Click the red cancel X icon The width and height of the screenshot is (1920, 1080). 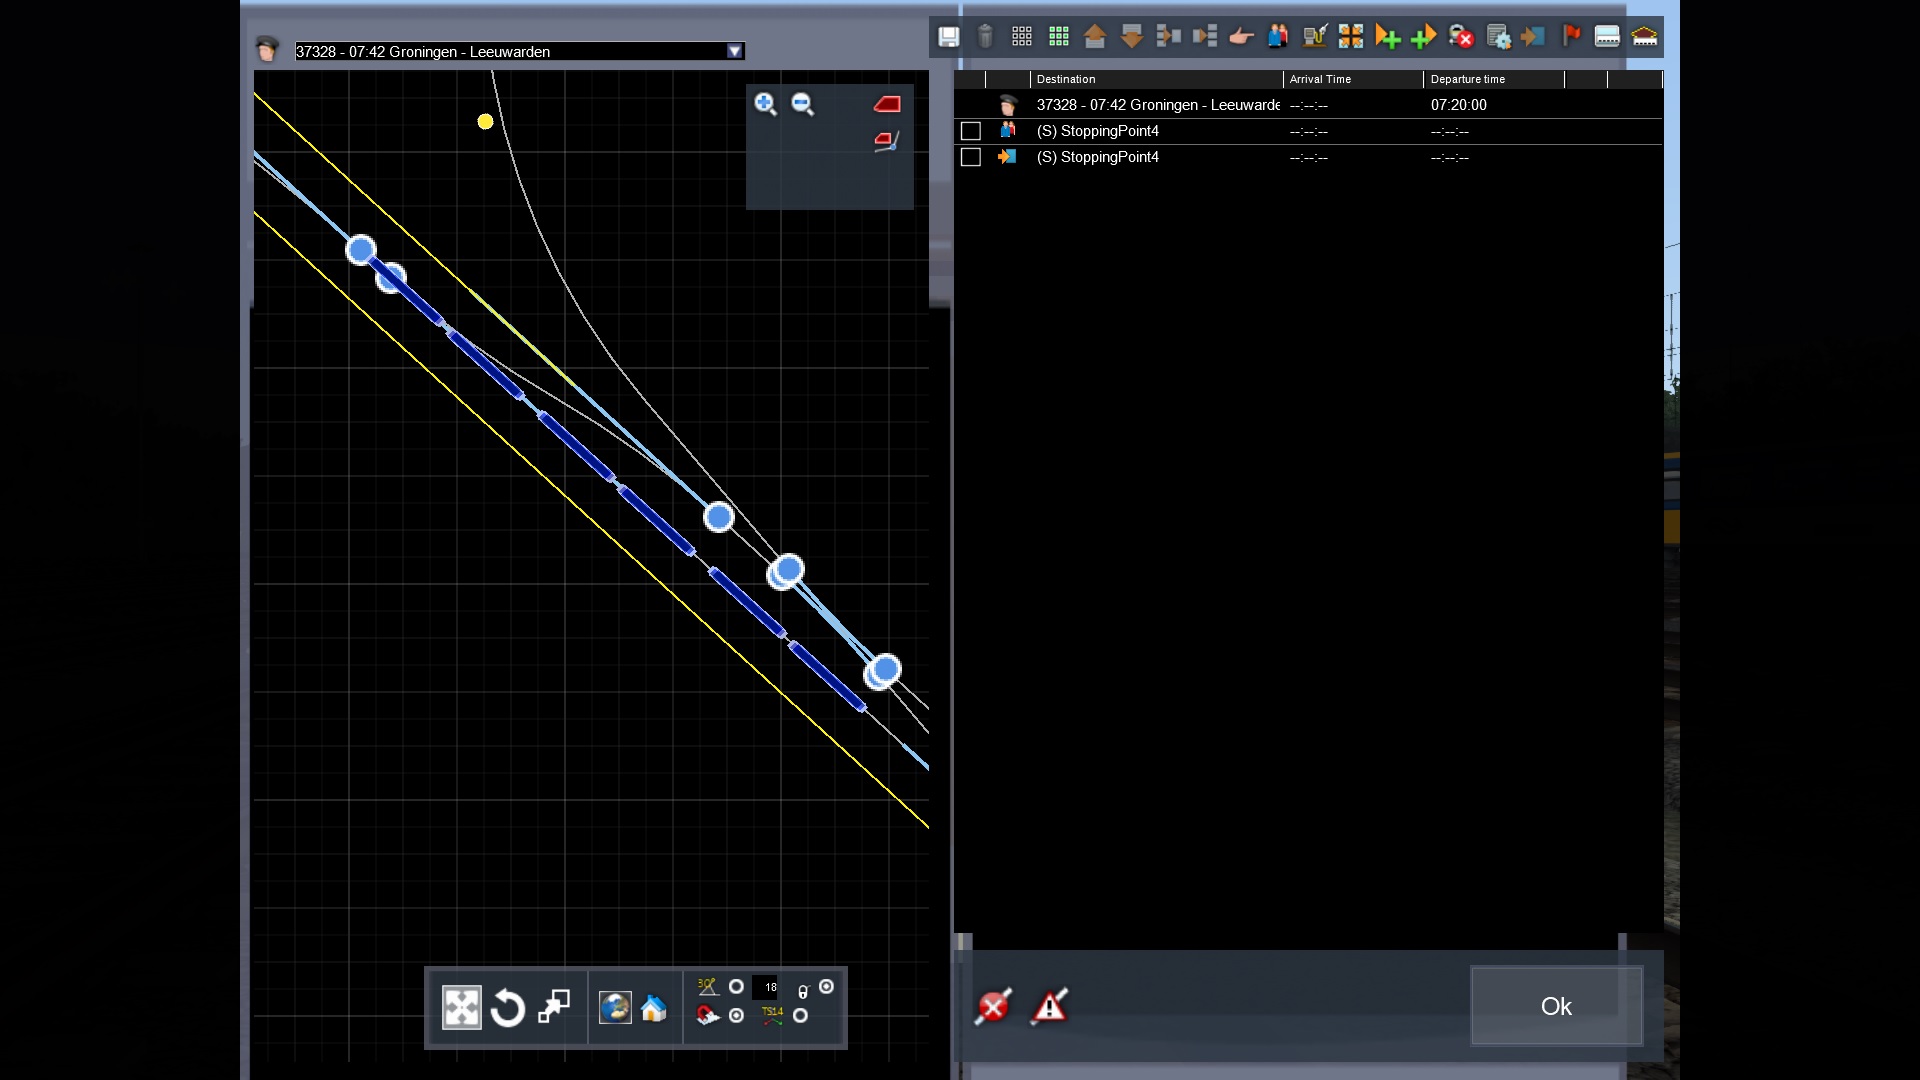click(993, 1006)
